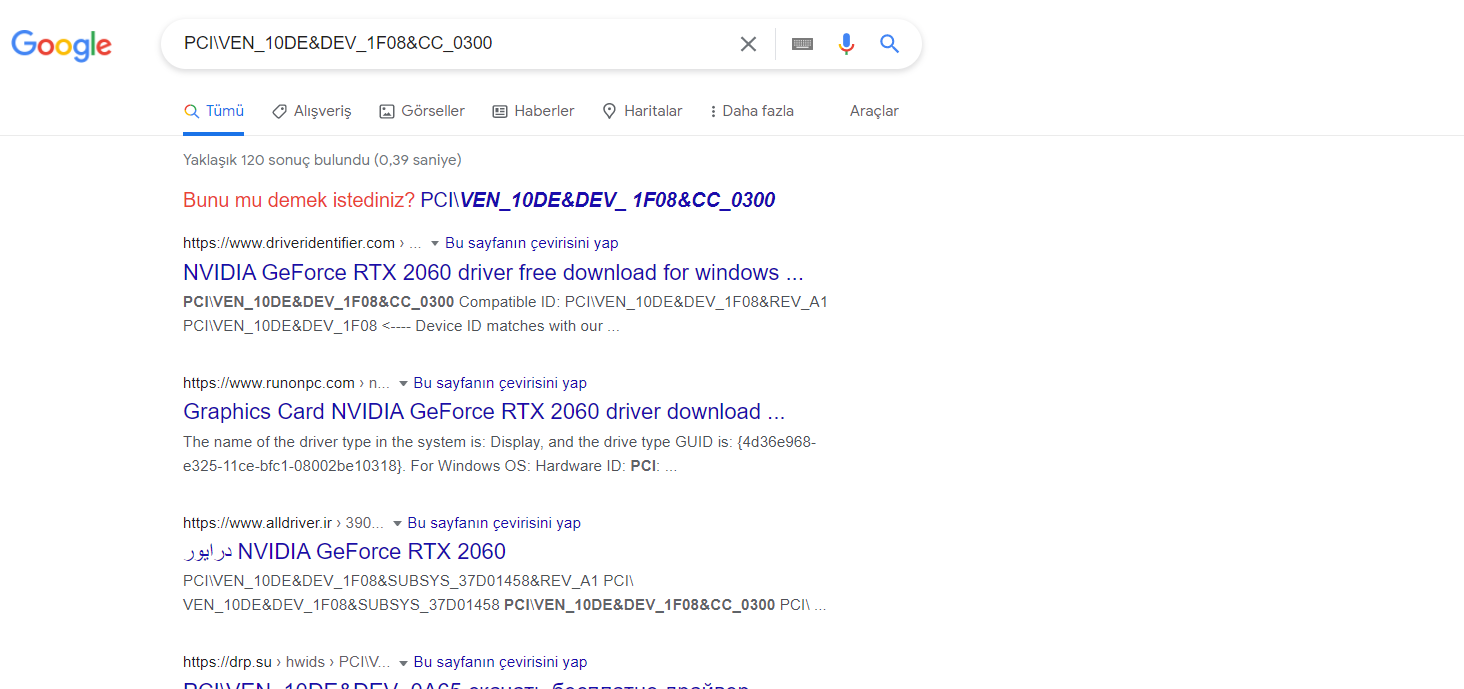The width and height of the screenshot is (1464, 689).
Task: Go to the Google homepage logo
Action: (x=61, y=45)
